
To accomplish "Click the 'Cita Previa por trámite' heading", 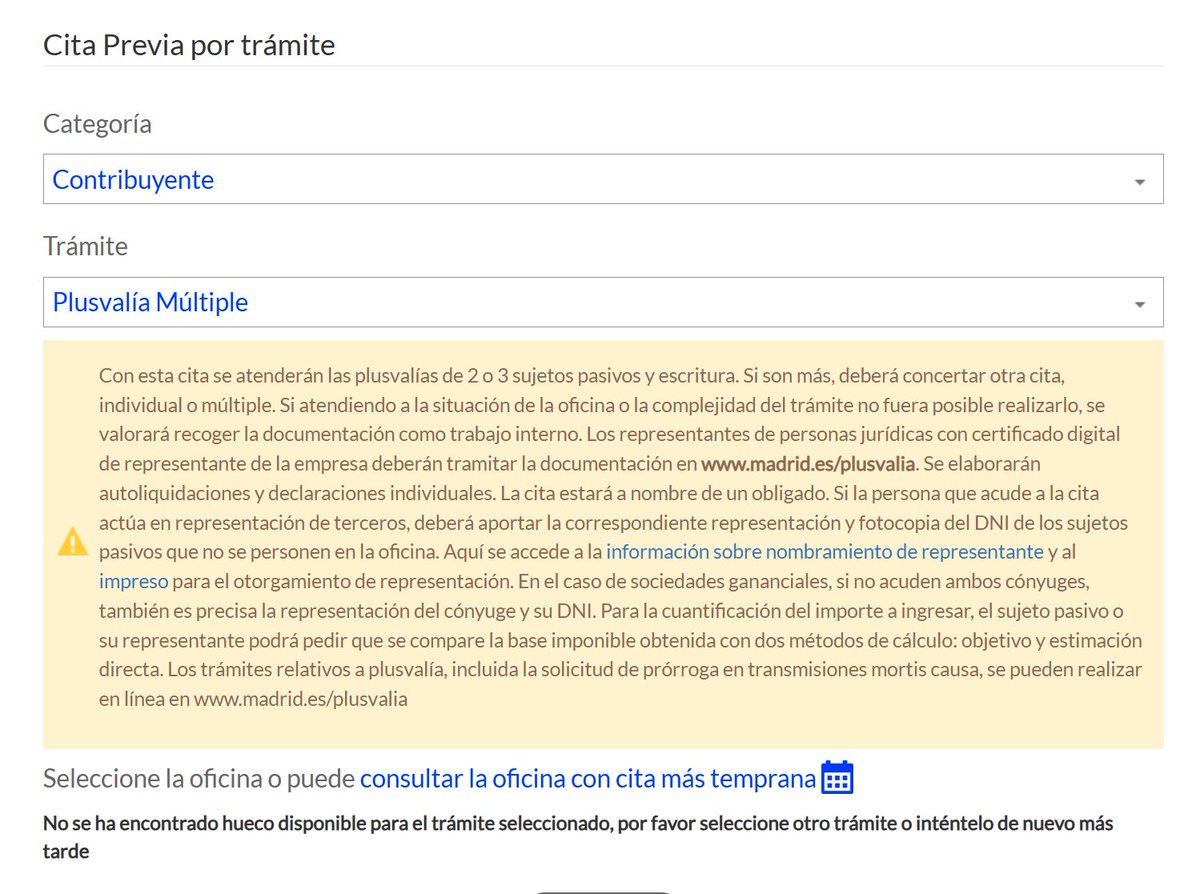I will click(x=189, y=45).
